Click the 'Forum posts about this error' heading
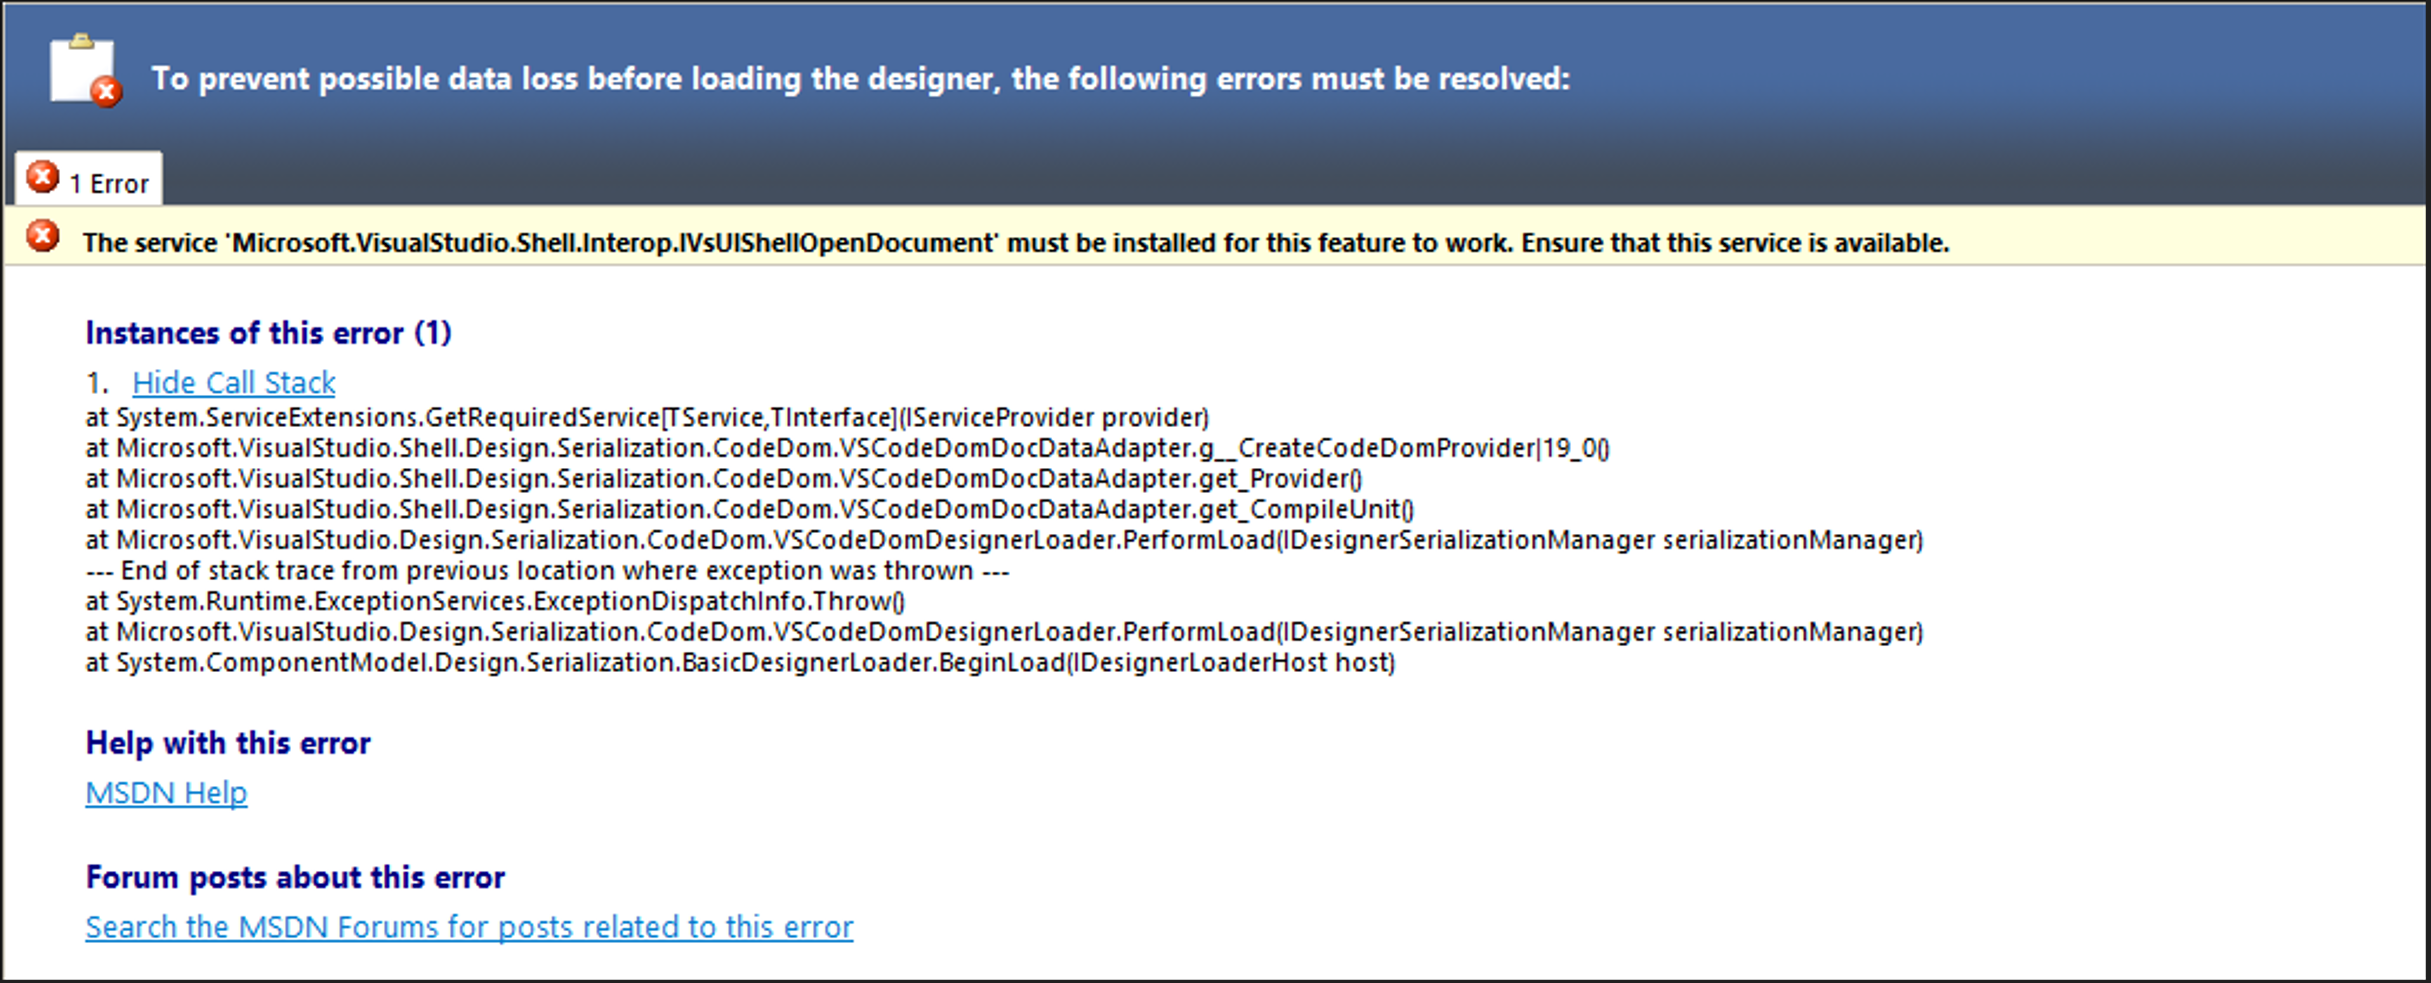This screenshot has width=2431, height=983. [x=295, y=877]
